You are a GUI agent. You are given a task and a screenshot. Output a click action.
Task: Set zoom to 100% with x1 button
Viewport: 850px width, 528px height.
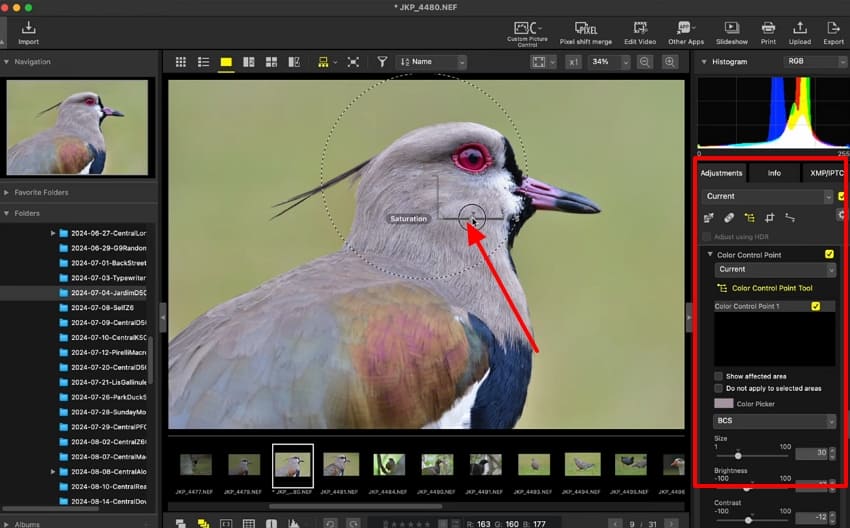[573, 62]
